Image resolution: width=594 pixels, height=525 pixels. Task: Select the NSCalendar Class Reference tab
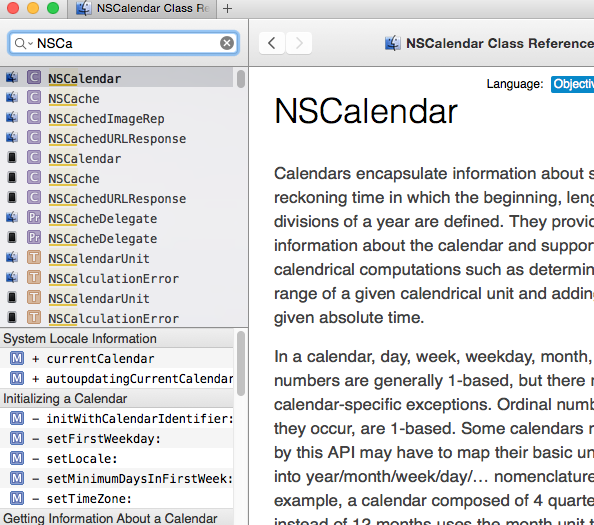[x=142, y=8]
